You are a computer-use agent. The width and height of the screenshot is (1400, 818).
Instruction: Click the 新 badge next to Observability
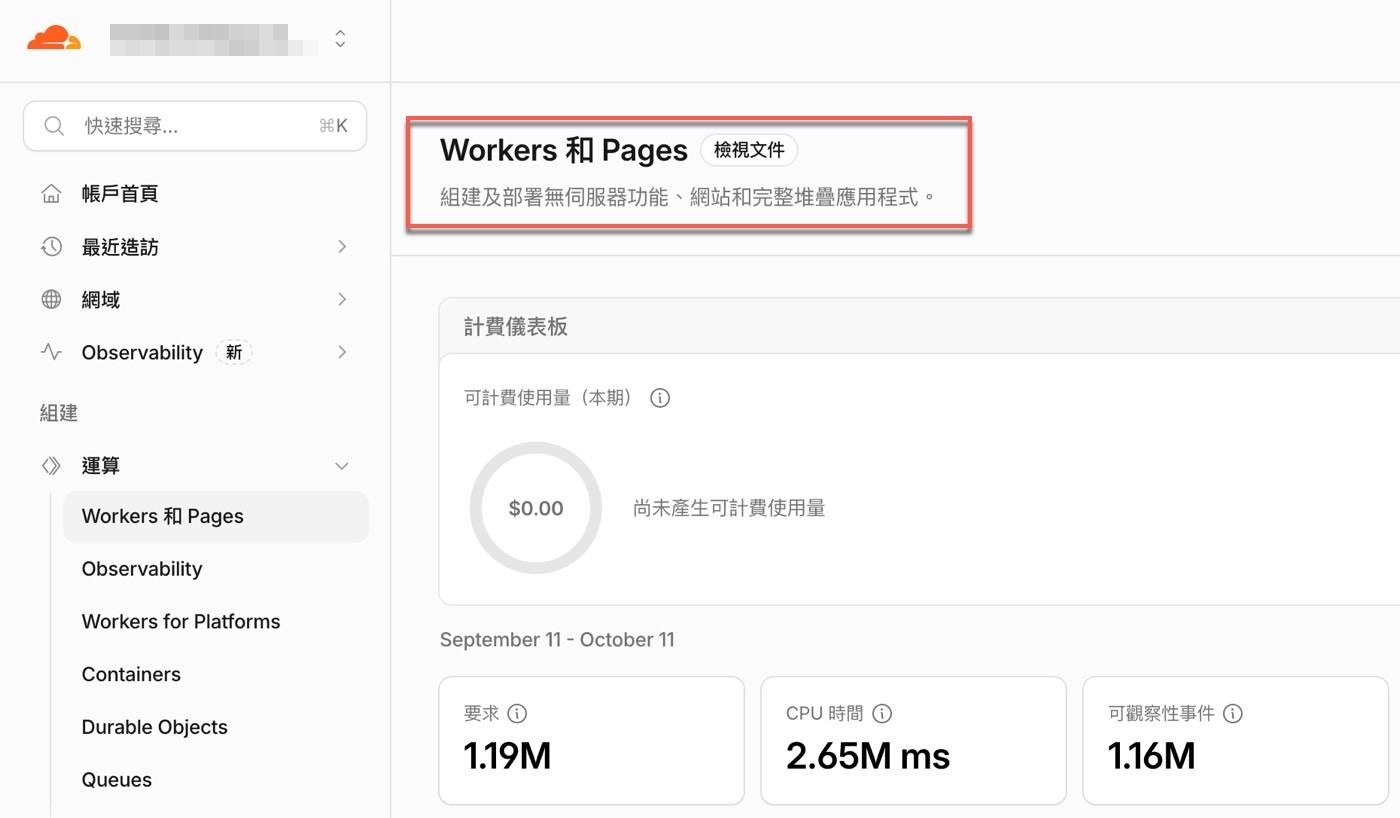tap(234, 353)
